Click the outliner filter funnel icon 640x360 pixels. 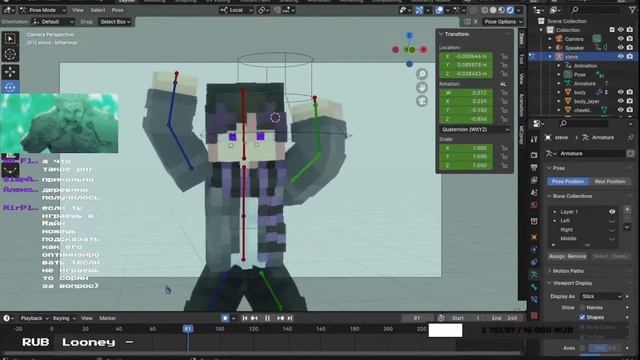632,10
